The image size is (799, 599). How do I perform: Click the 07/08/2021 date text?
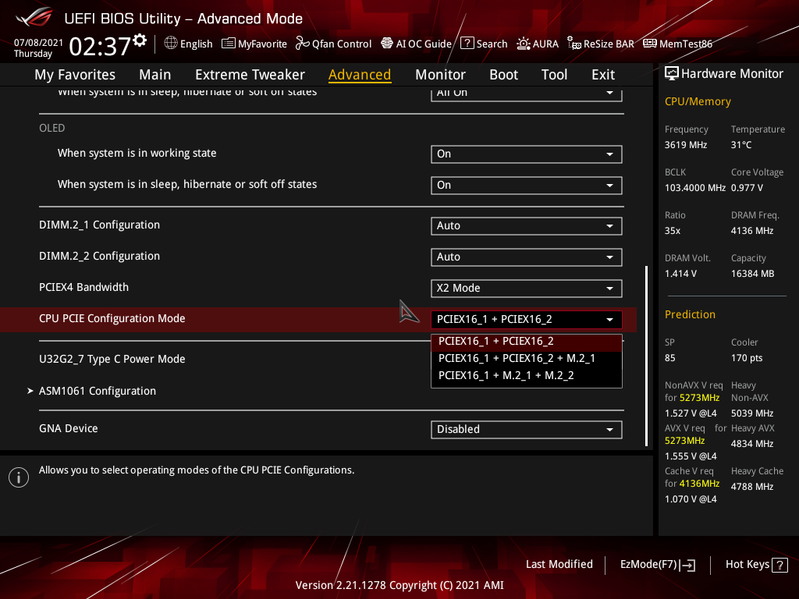[39, 43]
